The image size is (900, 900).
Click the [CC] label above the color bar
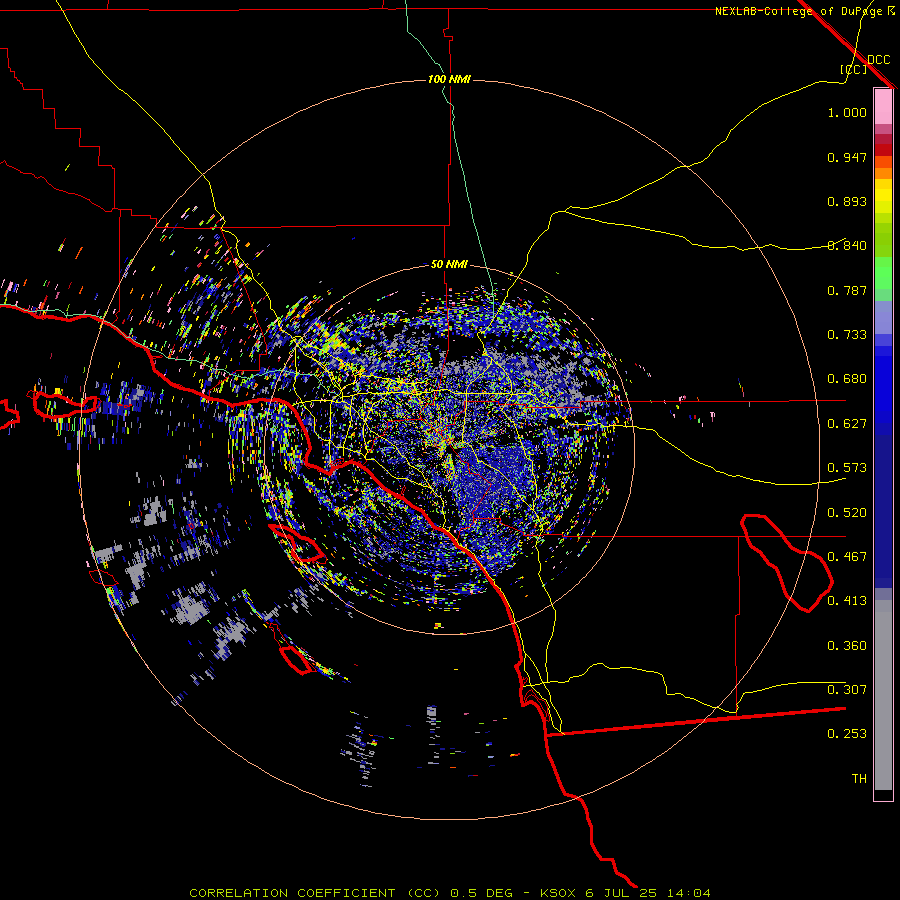click(854, 69)
